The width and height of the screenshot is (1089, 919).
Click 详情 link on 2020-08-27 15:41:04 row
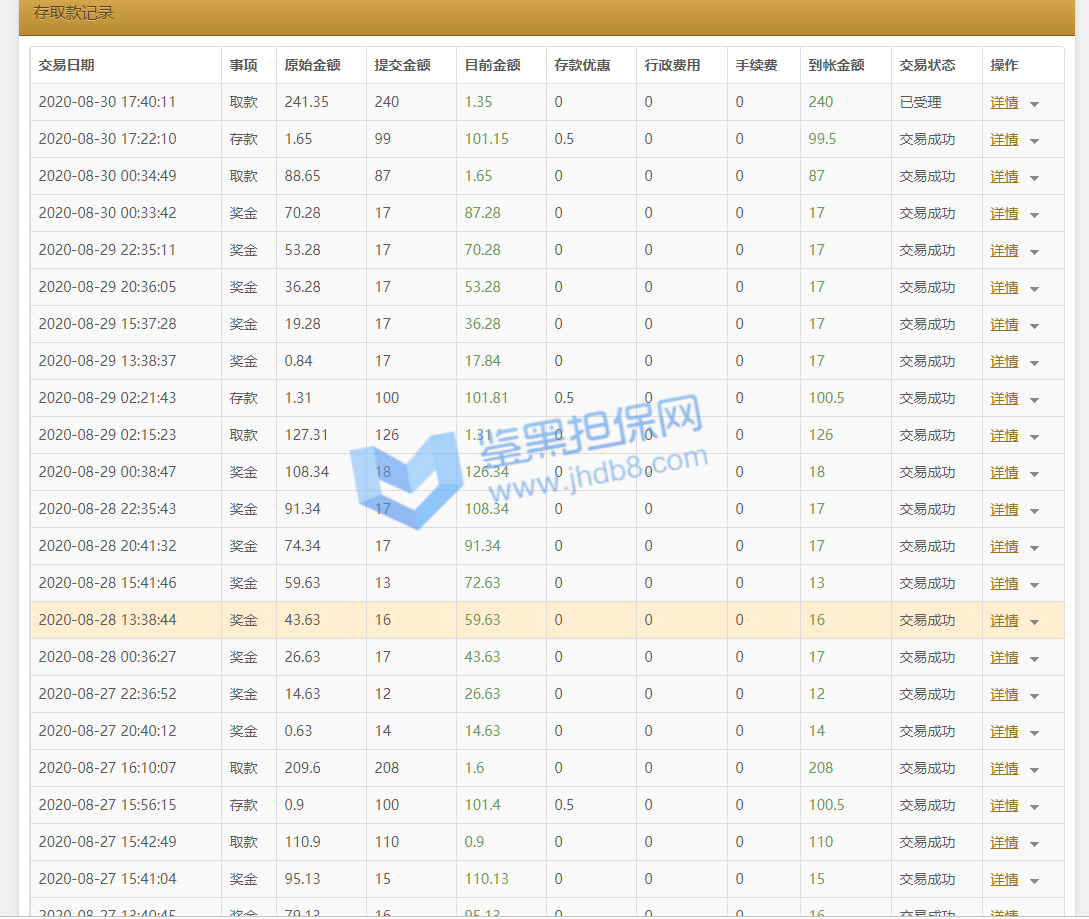(x=1004, y=880)
